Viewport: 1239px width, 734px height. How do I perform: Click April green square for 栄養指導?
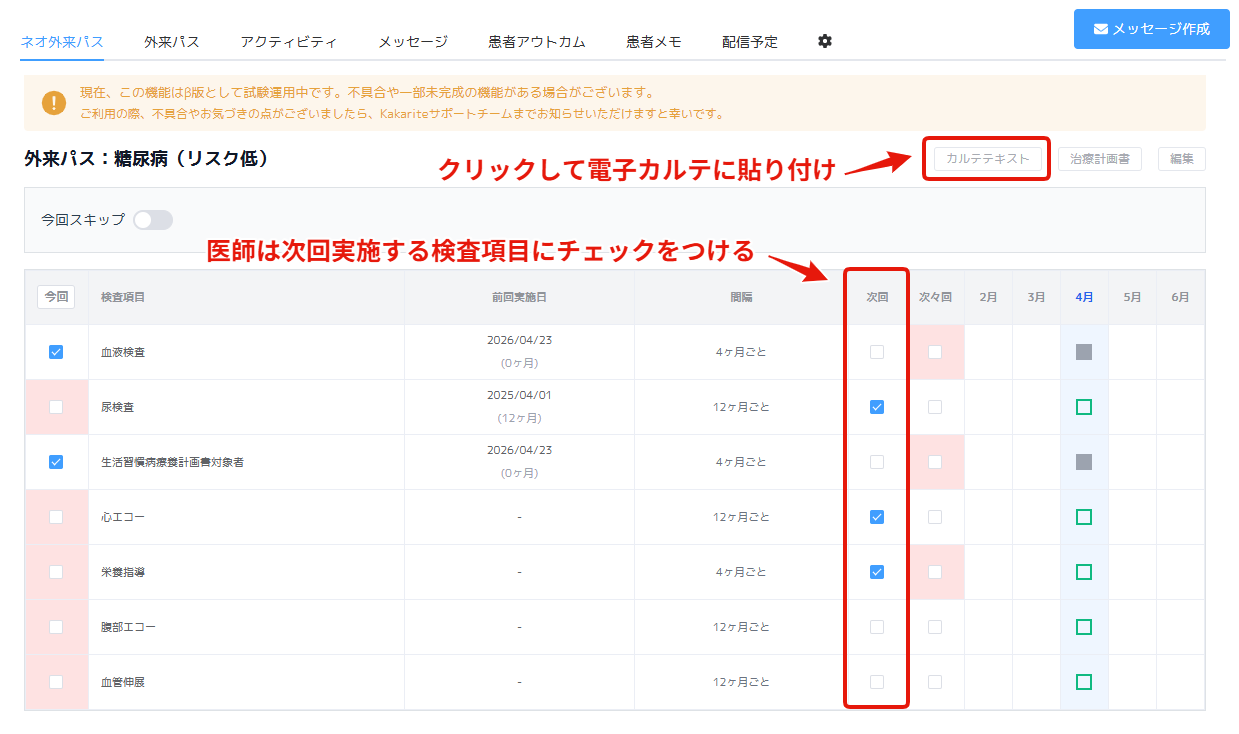pyautogui.click(x=1084, y=572)
